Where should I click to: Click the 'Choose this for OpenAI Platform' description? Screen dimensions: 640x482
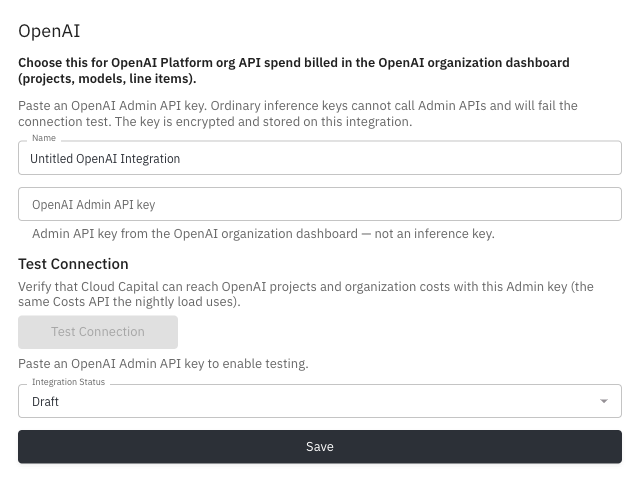(x=294, y=70)
